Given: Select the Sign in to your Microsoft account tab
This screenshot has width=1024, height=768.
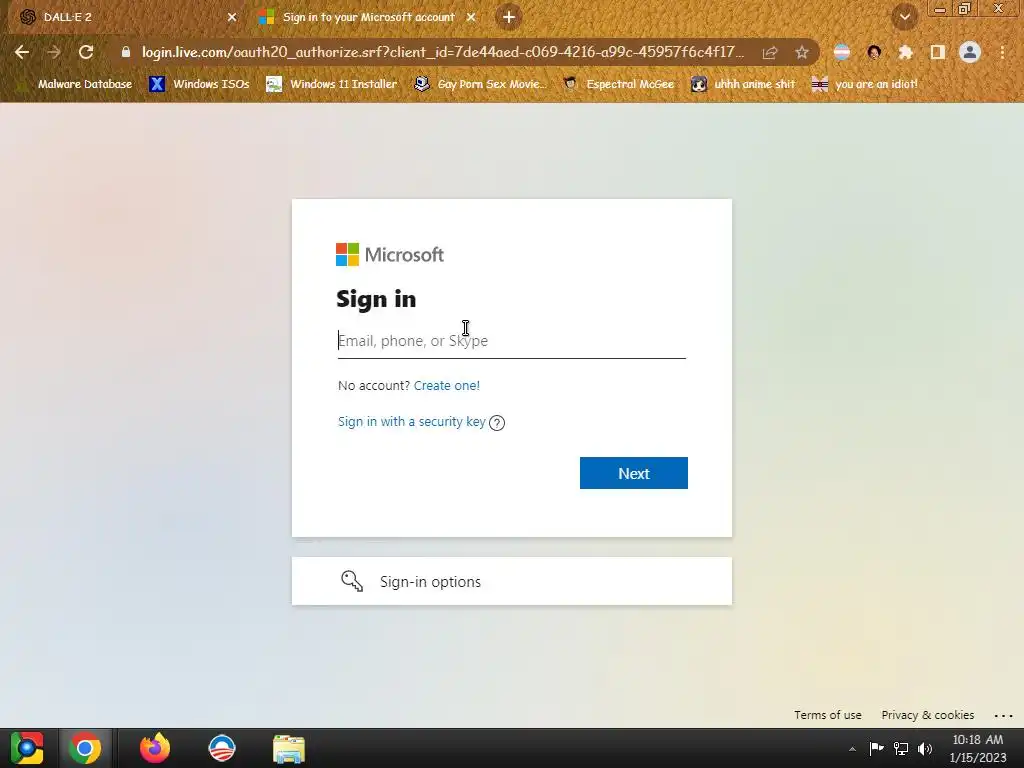Looking at the screenshot, I should pyautogui.click(x=368, y=17).
